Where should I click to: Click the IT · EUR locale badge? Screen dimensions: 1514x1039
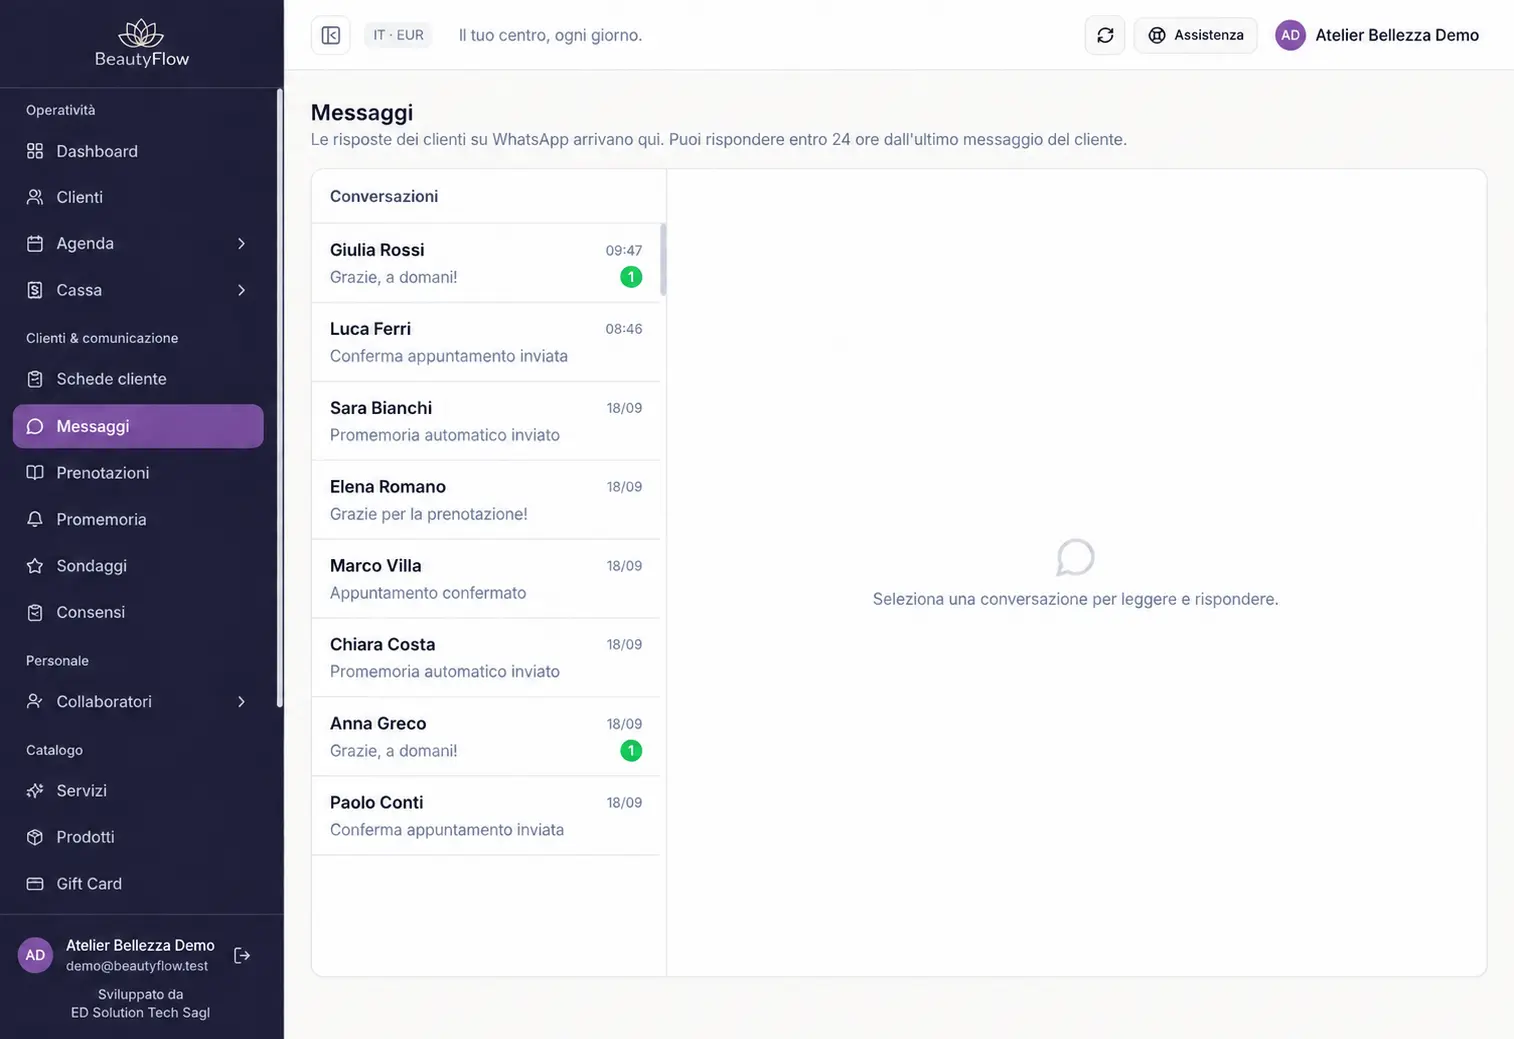(398, 35)
